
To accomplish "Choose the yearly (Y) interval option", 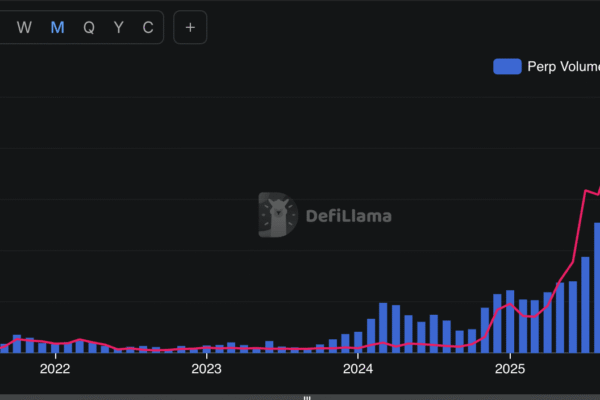I will tap(118, 27).
